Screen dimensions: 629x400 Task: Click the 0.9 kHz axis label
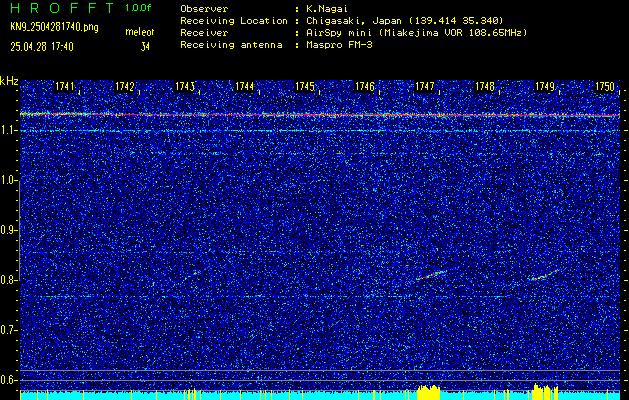click(x=8, y=230)
